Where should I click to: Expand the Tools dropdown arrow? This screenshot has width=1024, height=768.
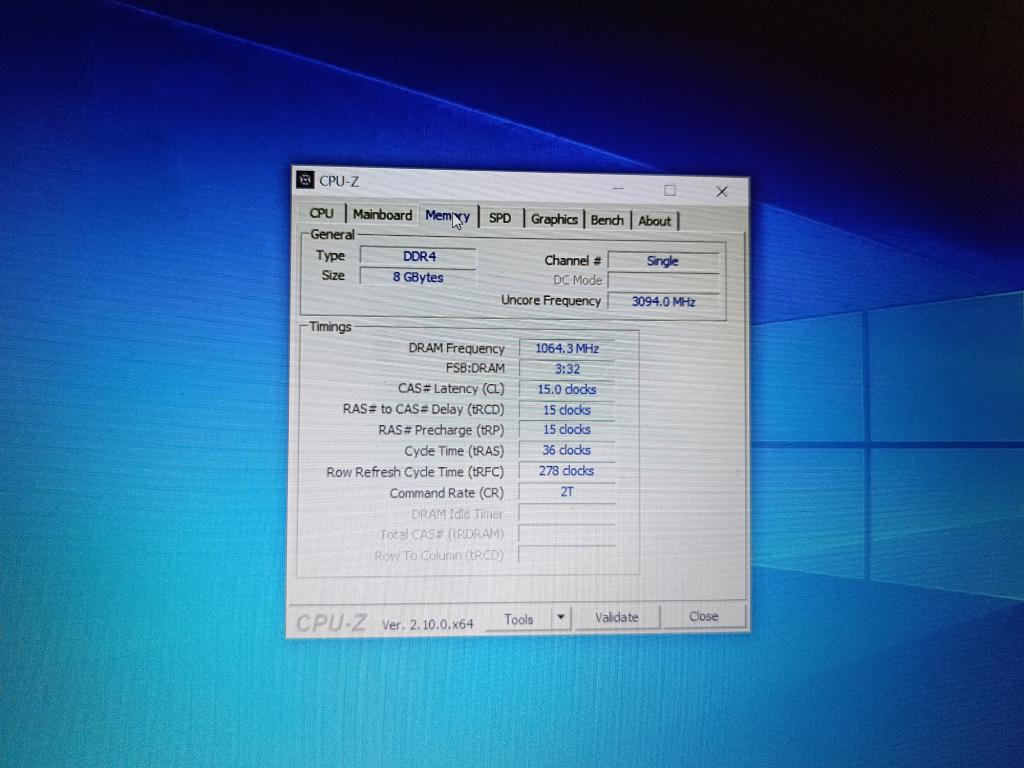(561, 617)
